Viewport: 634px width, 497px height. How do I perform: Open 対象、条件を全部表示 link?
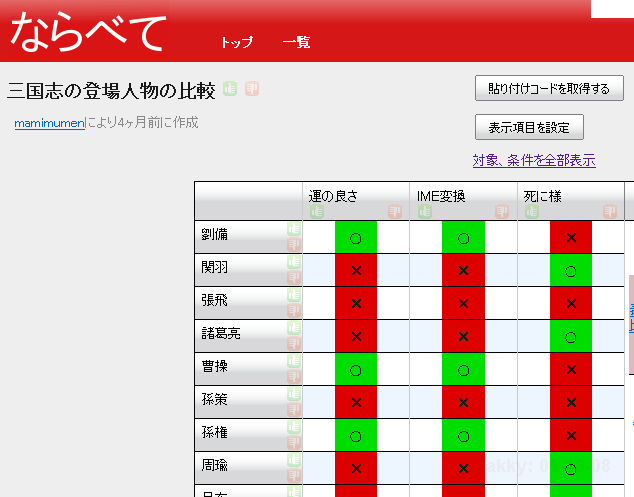coord(534,161)
